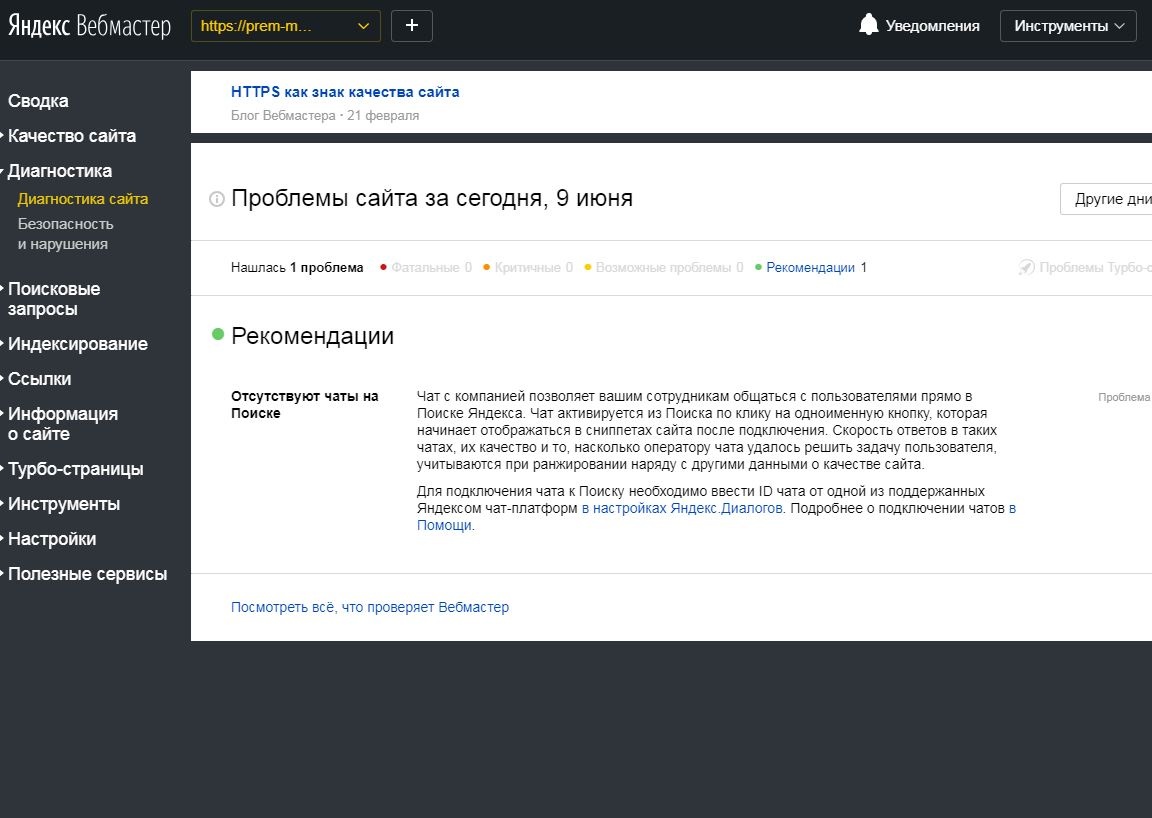
Task: Open the Инструменты dropdown in the header
Action: coord(1067,26)
